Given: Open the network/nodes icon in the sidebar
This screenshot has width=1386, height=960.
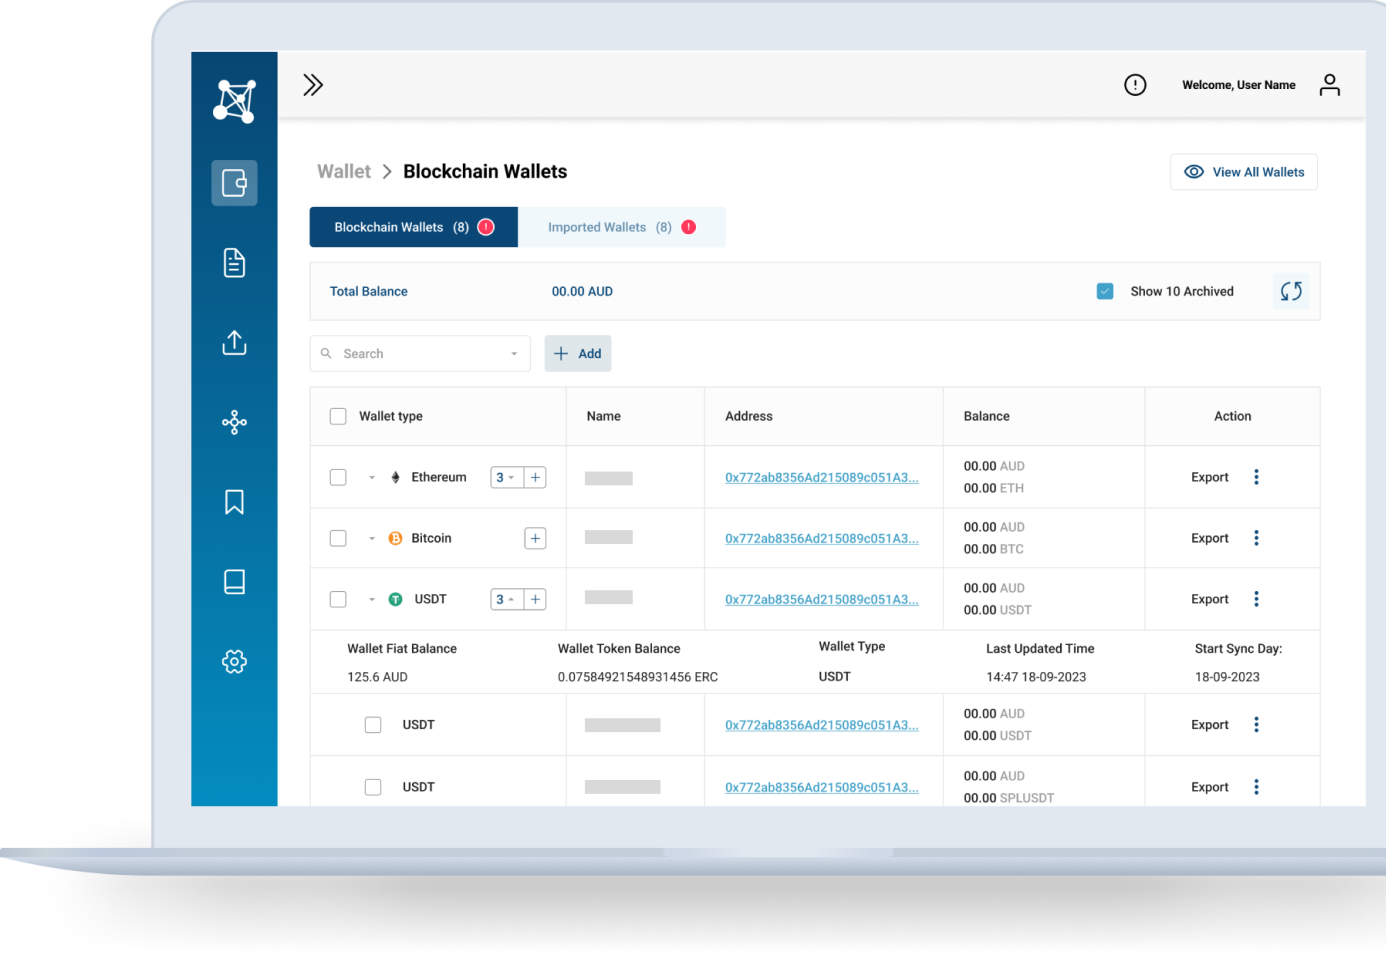Looking at the screenshot, I should [234, 422].
